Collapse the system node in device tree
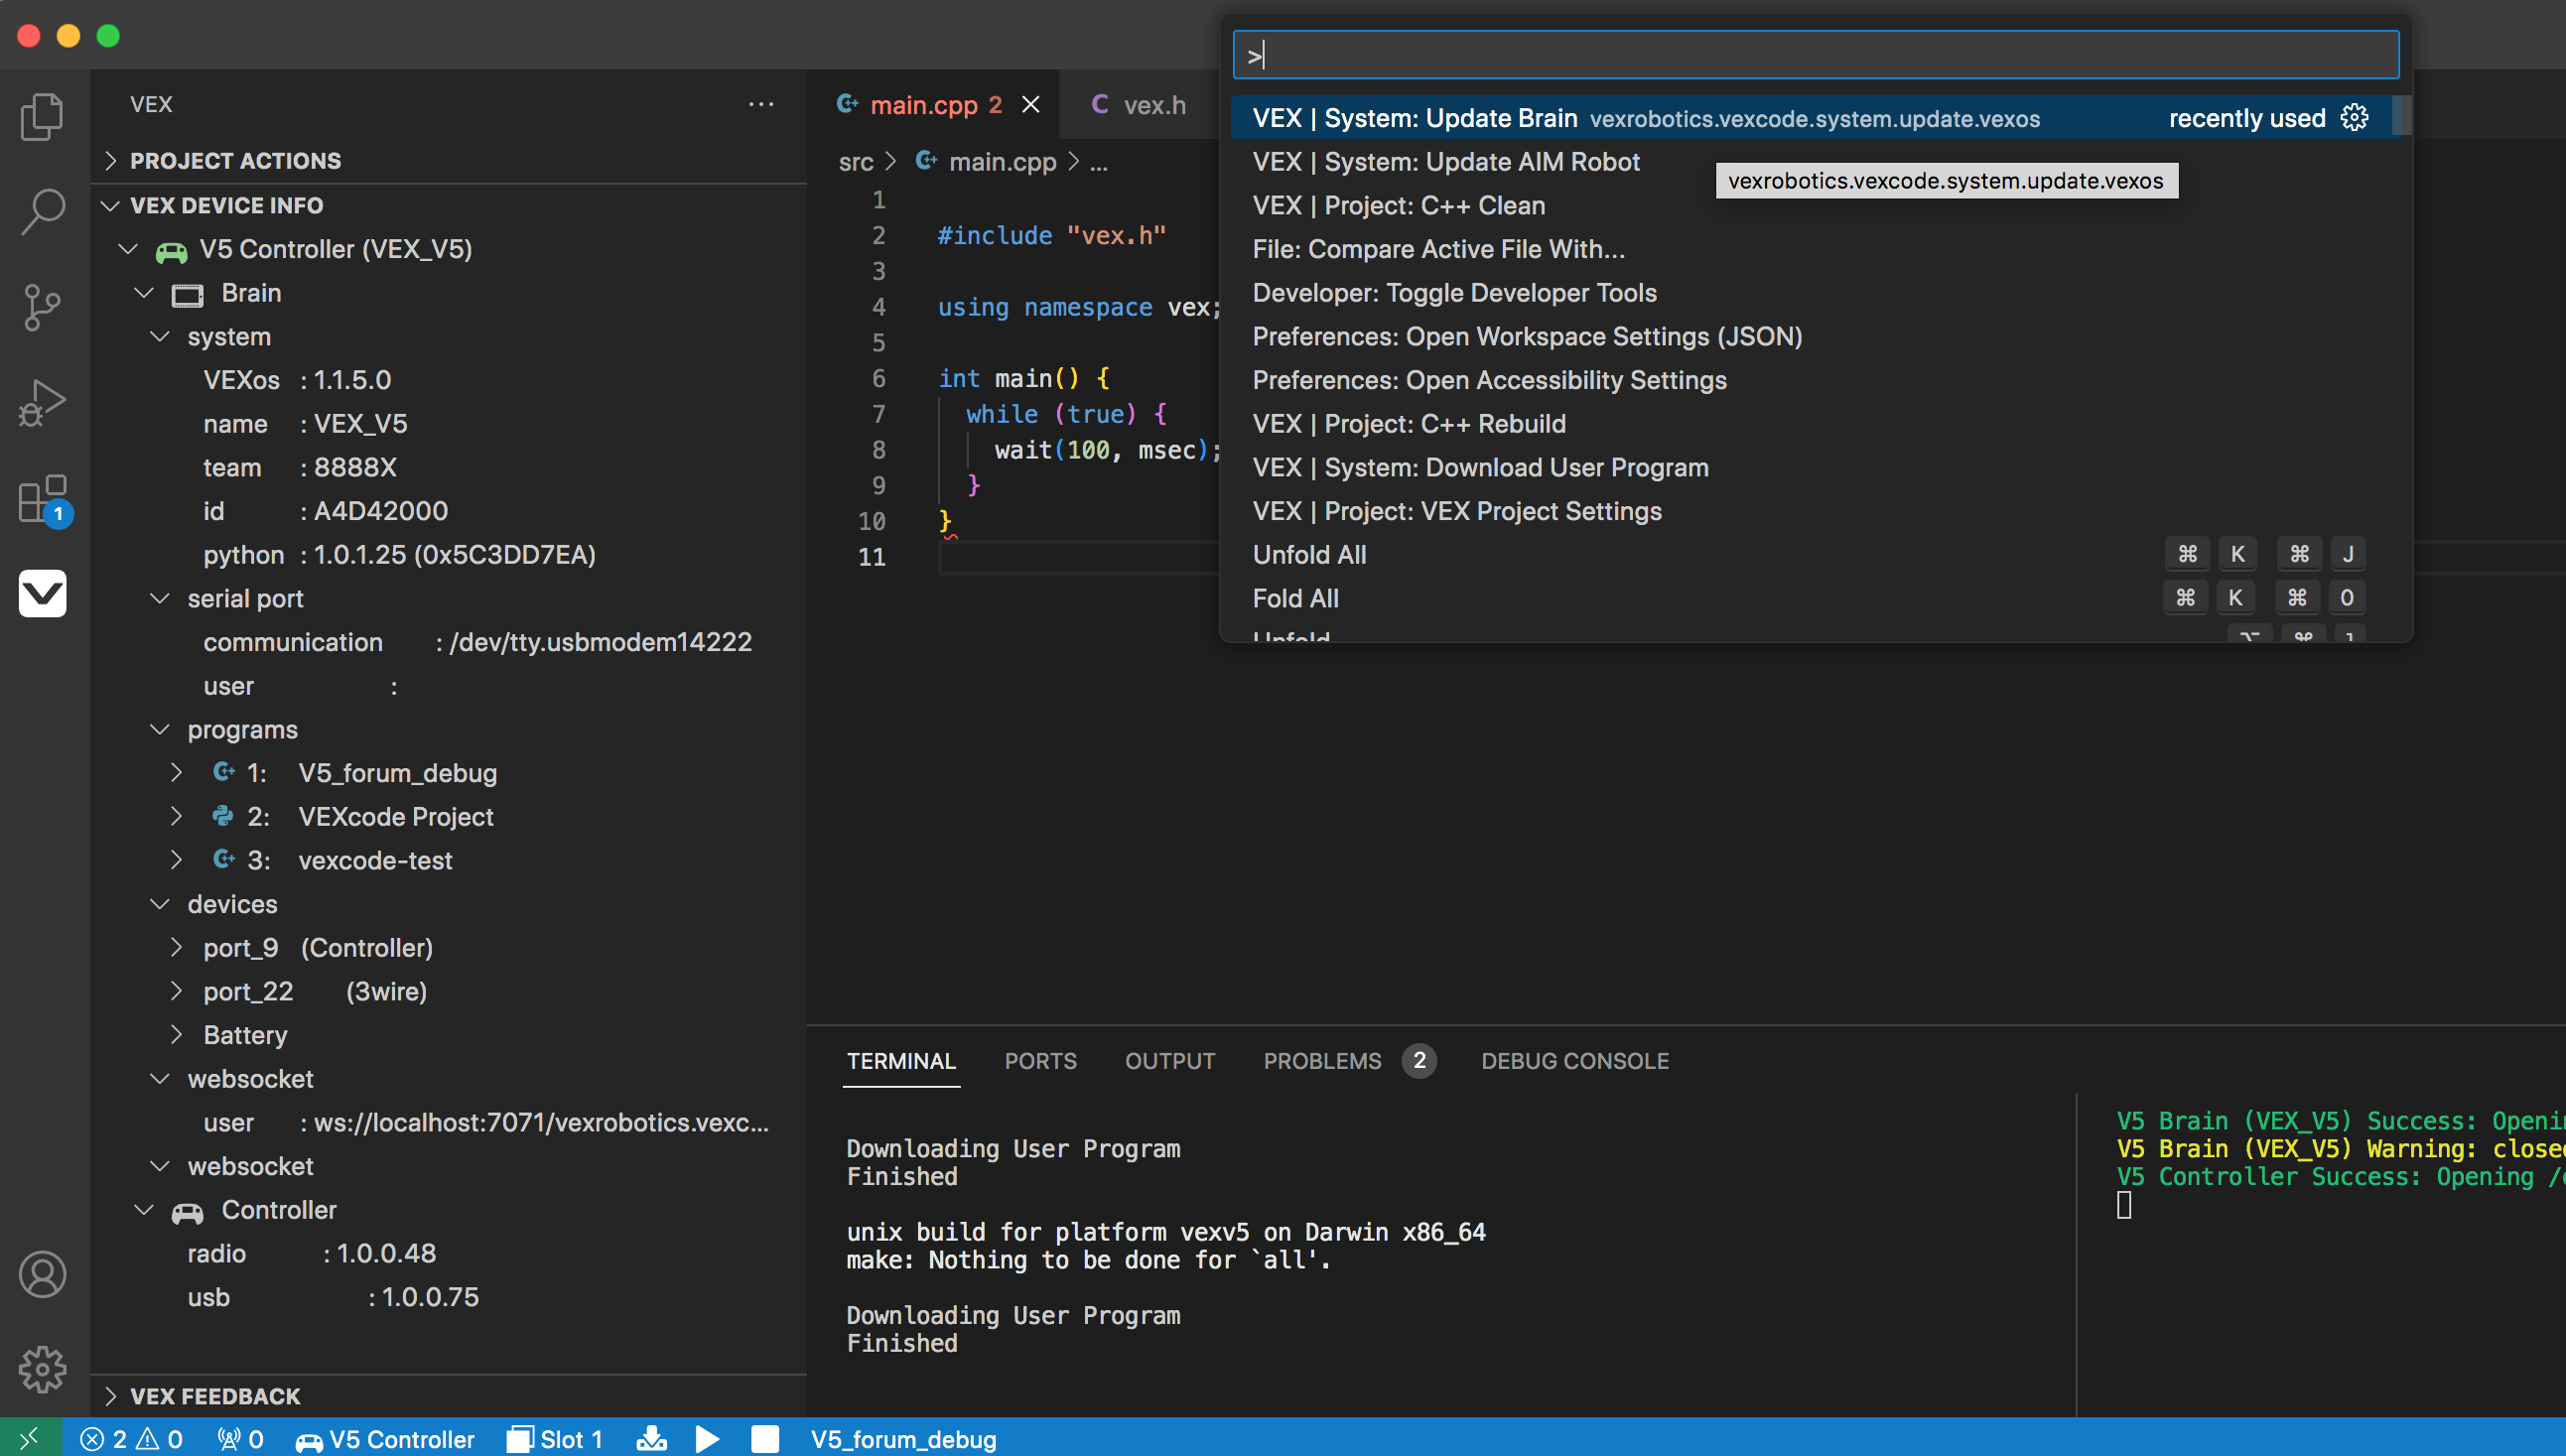 pos(159,336)
